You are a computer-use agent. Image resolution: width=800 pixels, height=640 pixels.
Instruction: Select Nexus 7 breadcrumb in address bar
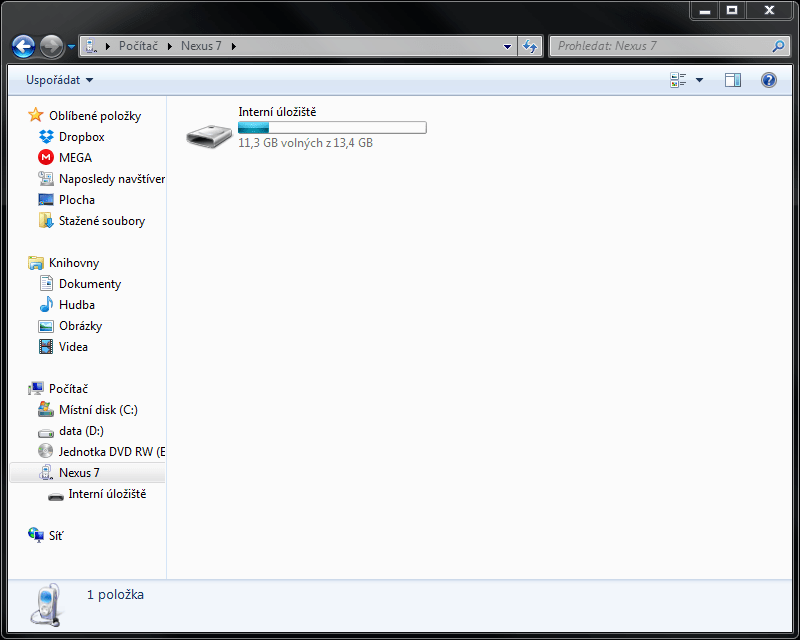tap(201, 46)
